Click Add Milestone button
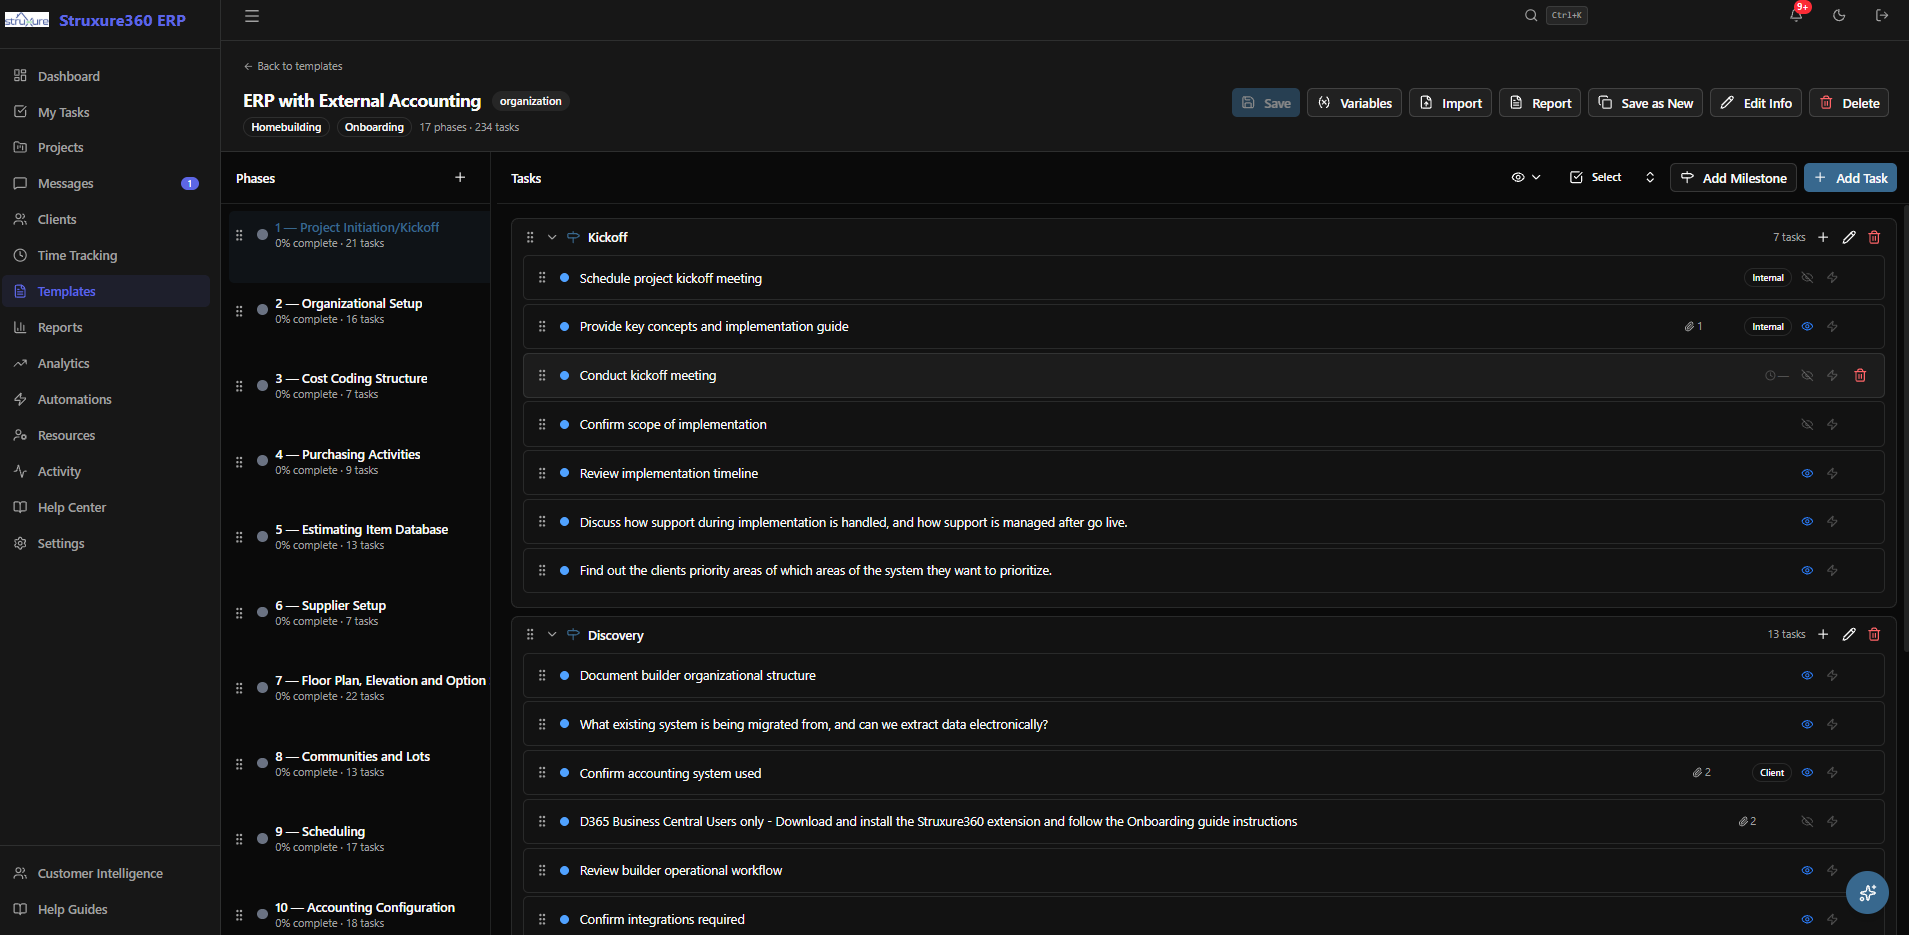 (1733, 178)
